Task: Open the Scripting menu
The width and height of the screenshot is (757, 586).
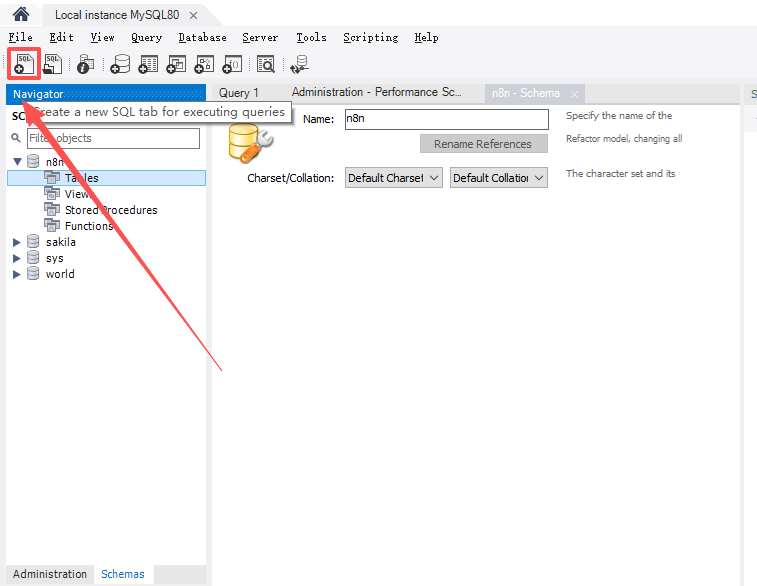Action: click(371, 37)
